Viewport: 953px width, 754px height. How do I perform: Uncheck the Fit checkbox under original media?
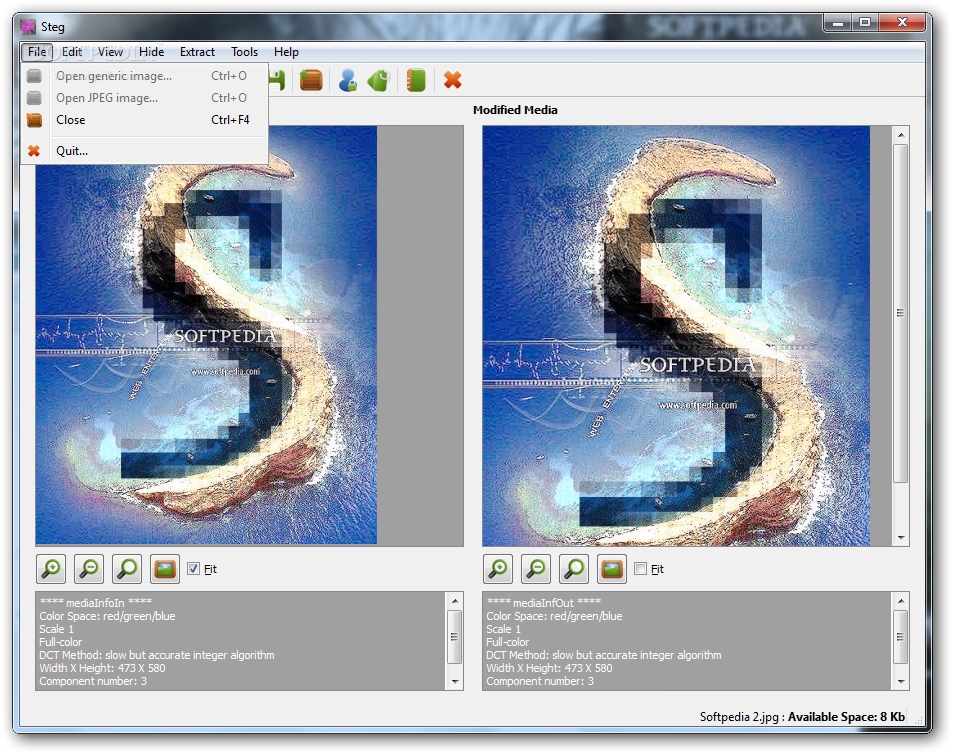(x=193, y=569)
